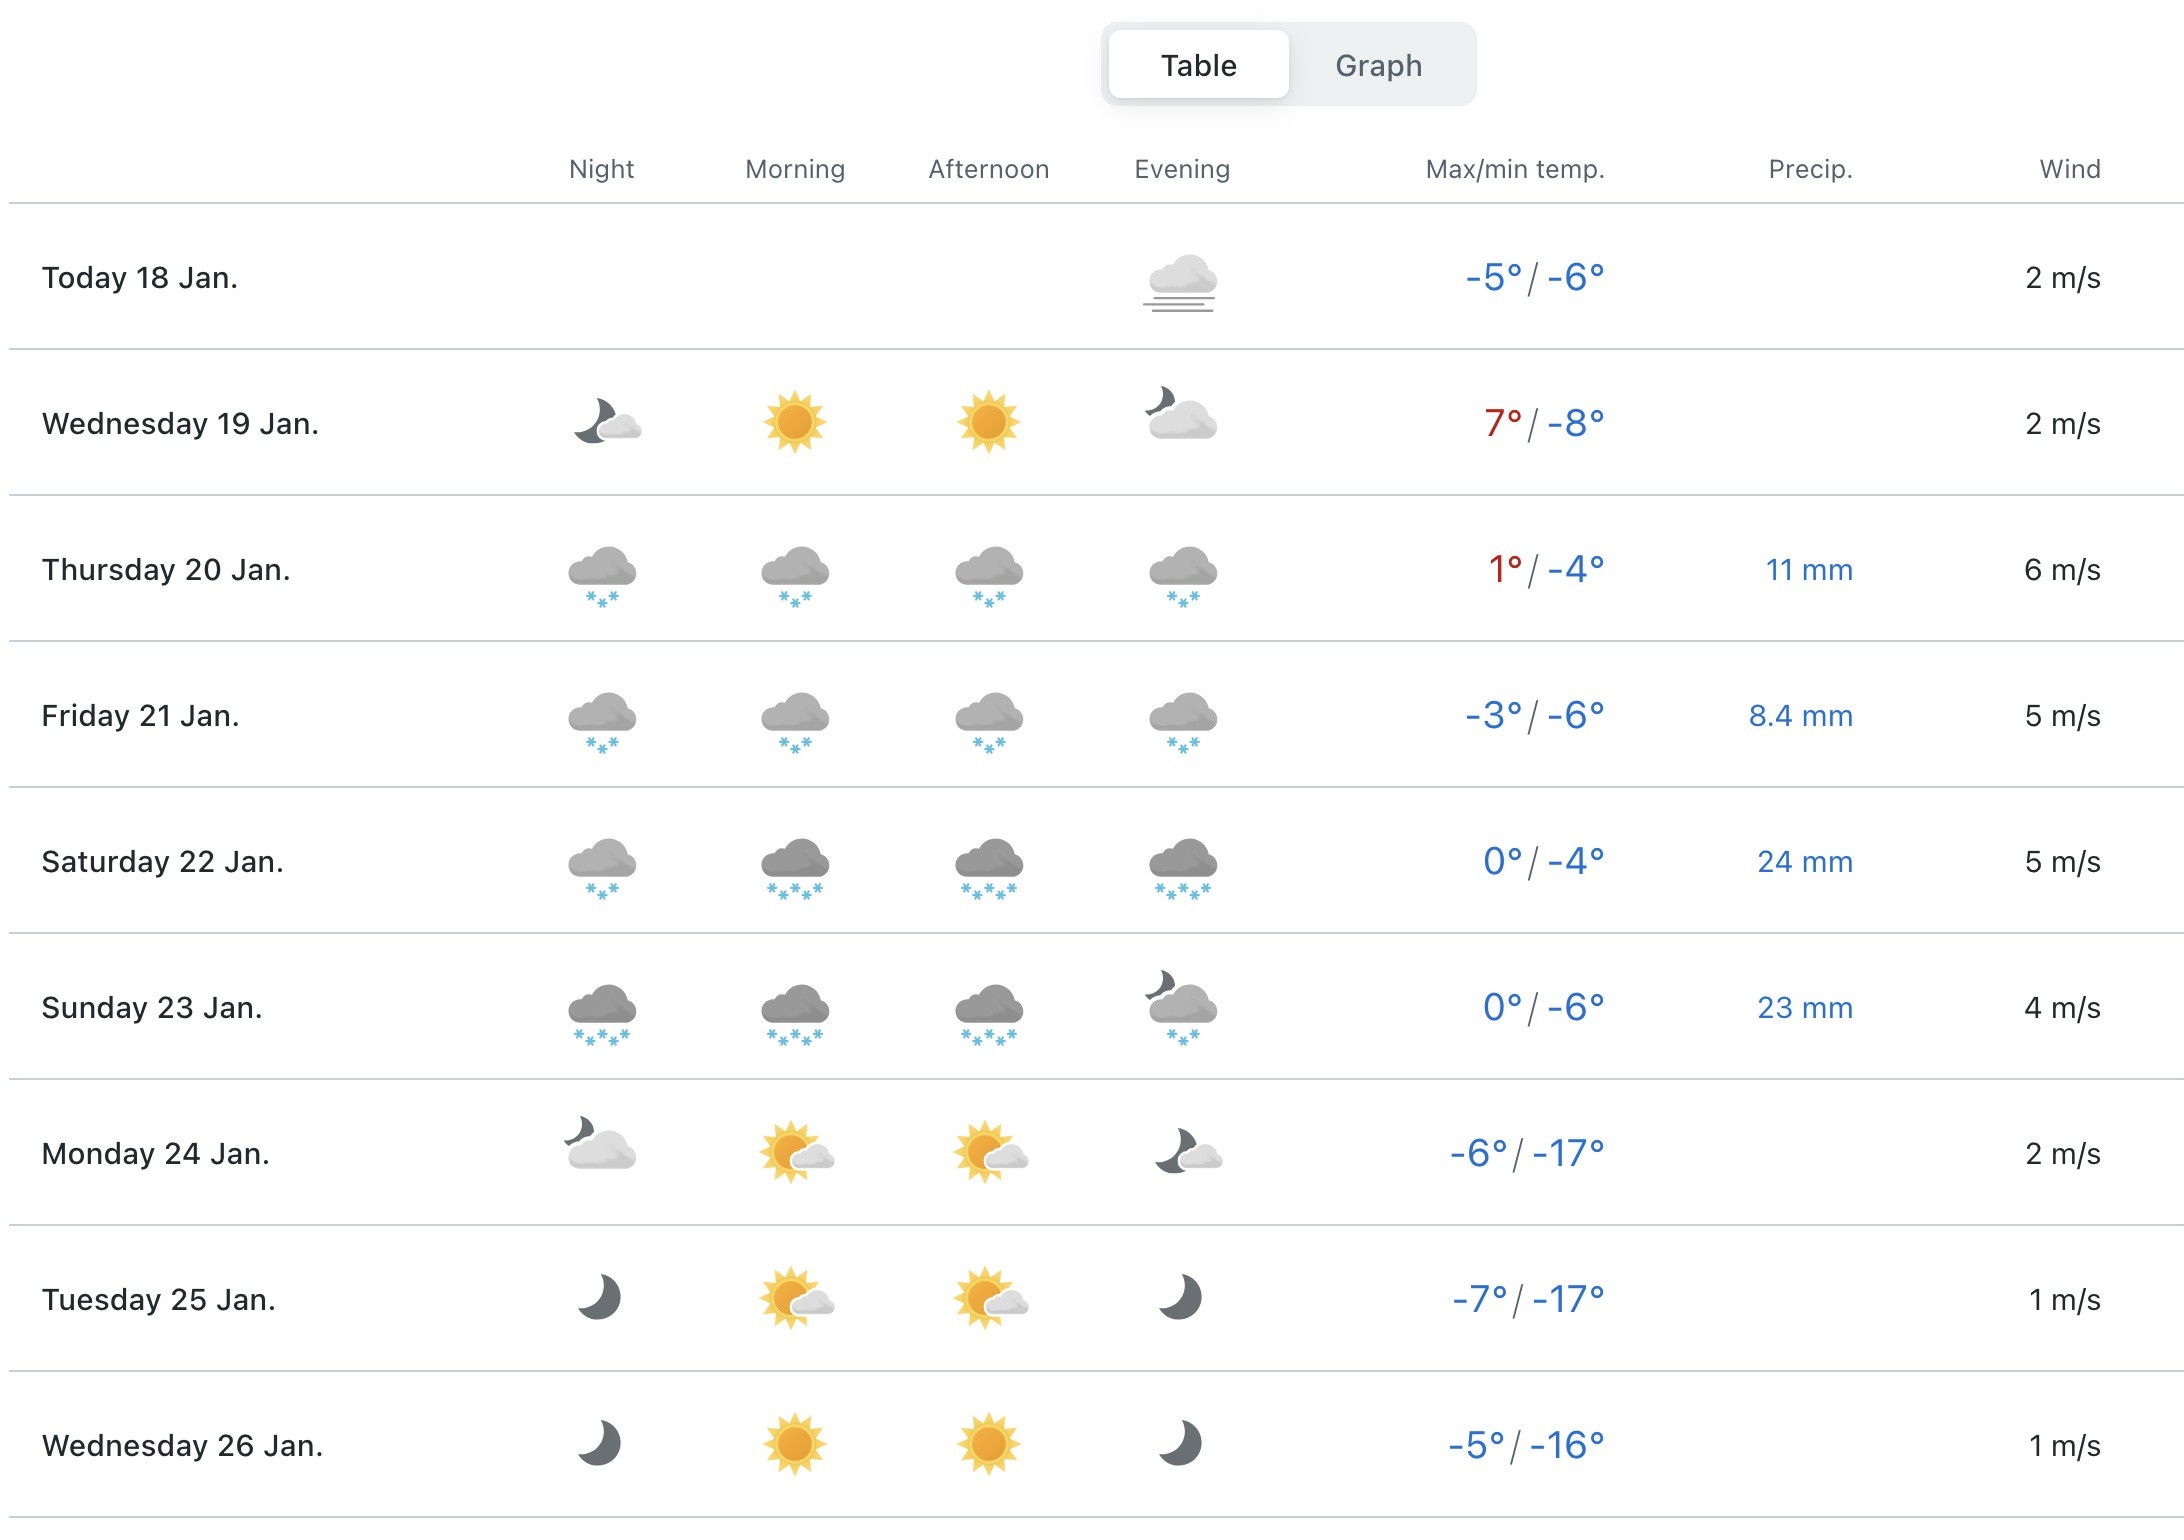Click Tuesday 25 Jan. night clear moon icon
This screenshot has width=2184, height=1540.
tap(600, 1298)
